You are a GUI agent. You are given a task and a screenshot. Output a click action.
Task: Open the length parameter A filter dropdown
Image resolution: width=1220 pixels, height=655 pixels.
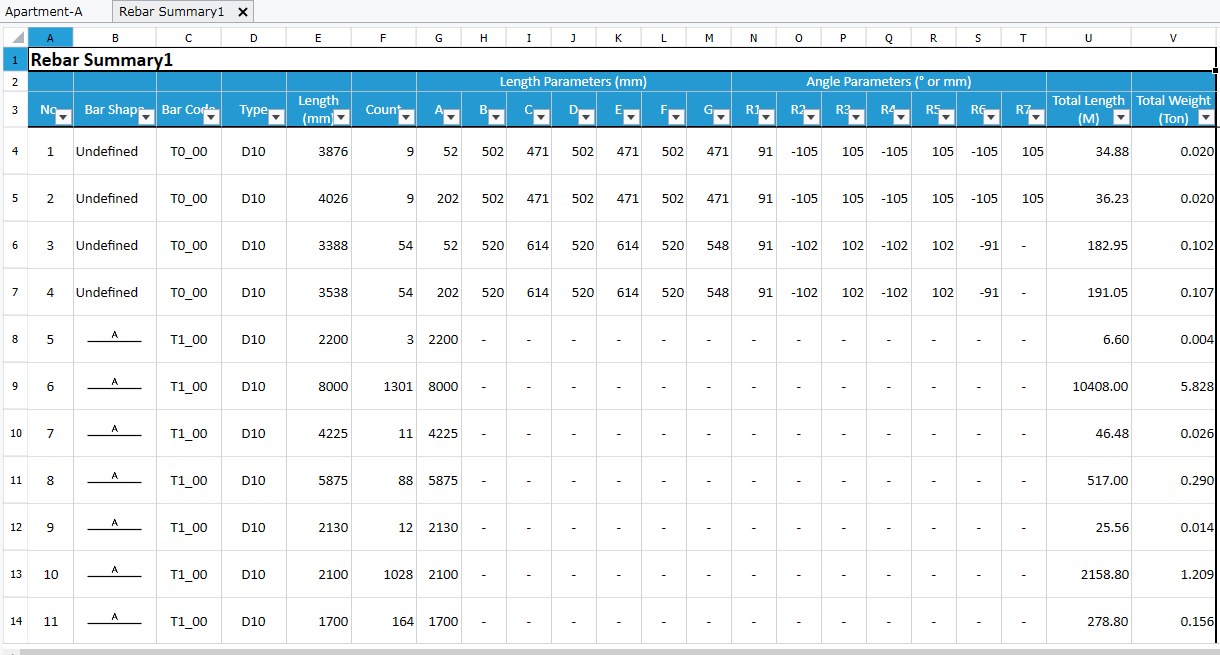(x=451, y=117)
